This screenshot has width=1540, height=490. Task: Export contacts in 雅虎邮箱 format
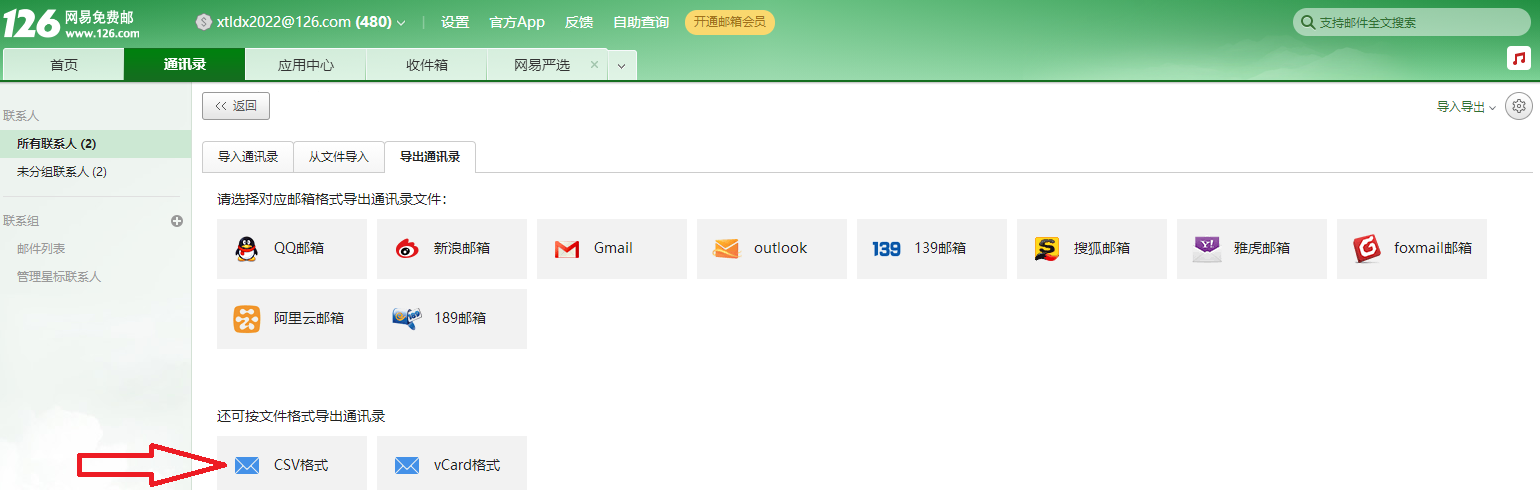click(x=1252, y=249)
